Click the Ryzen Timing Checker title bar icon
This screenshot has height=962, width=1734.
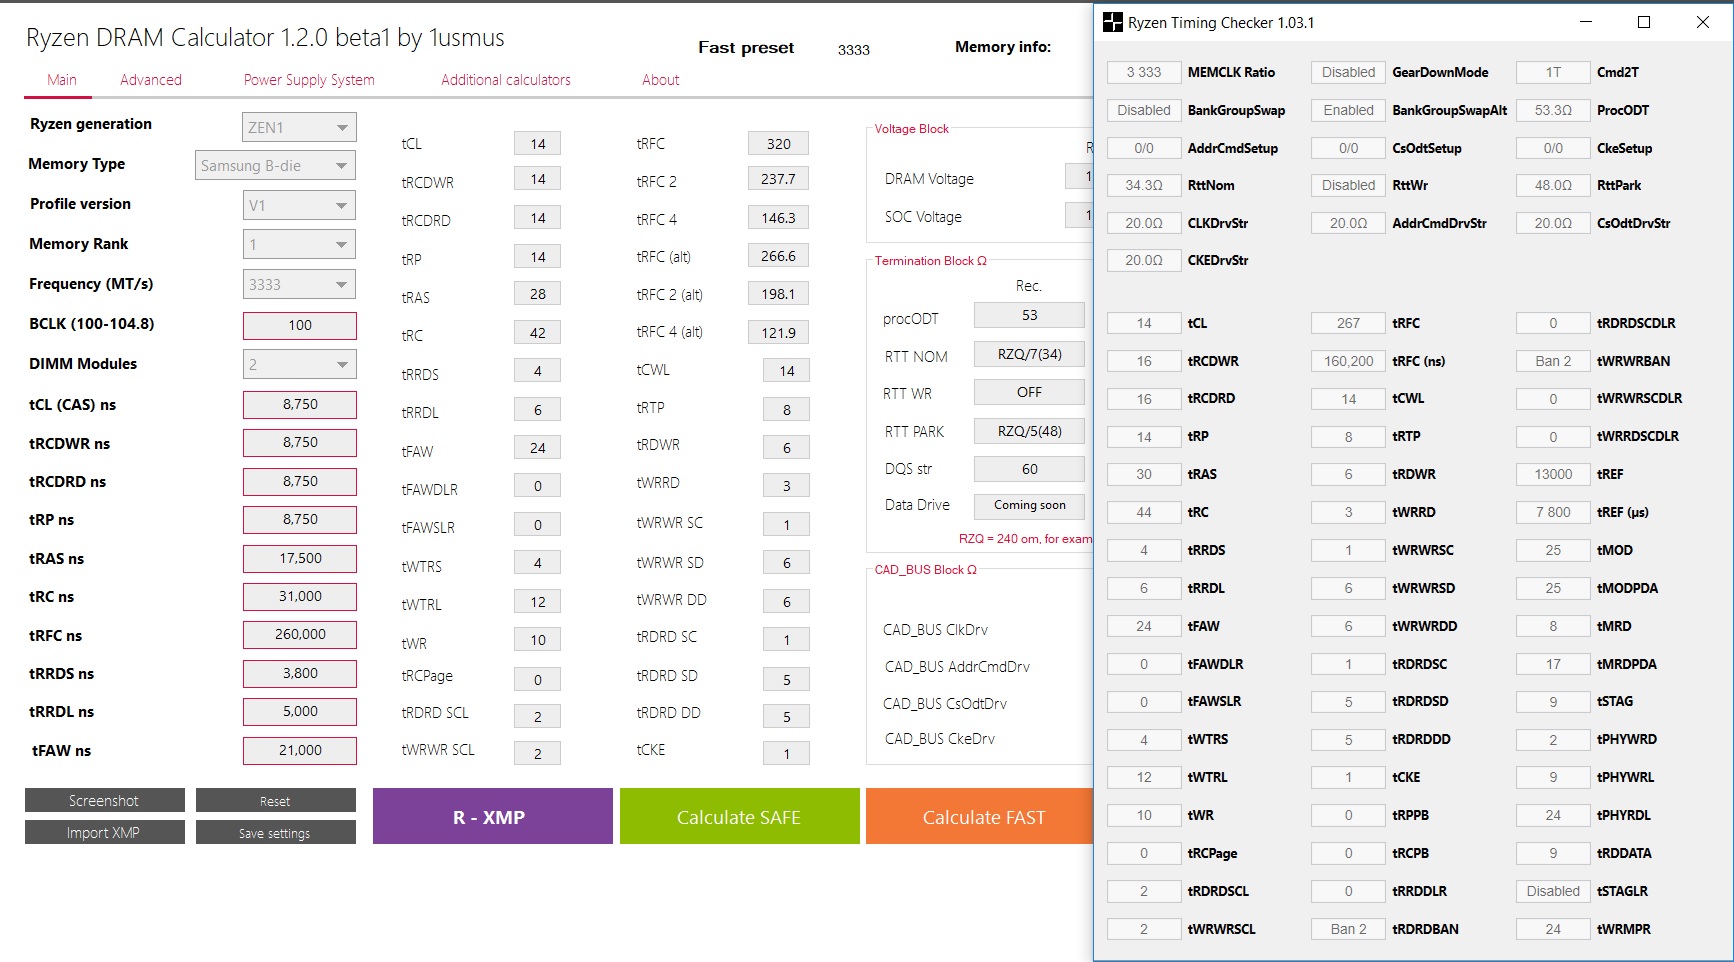tap(1113, 22)
